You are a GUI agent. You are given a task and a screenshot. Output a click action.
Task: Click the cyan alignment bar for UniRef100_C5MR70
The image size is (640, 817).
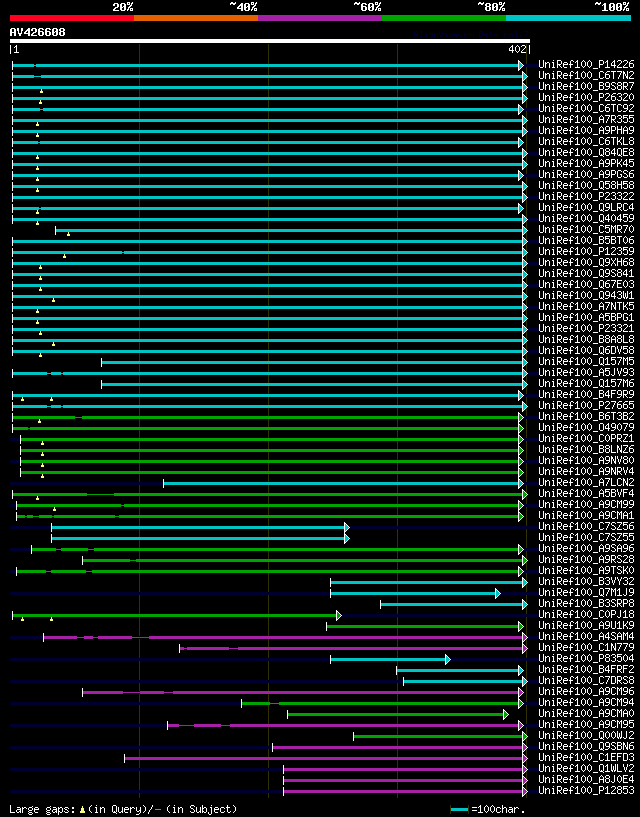point(291,230)
